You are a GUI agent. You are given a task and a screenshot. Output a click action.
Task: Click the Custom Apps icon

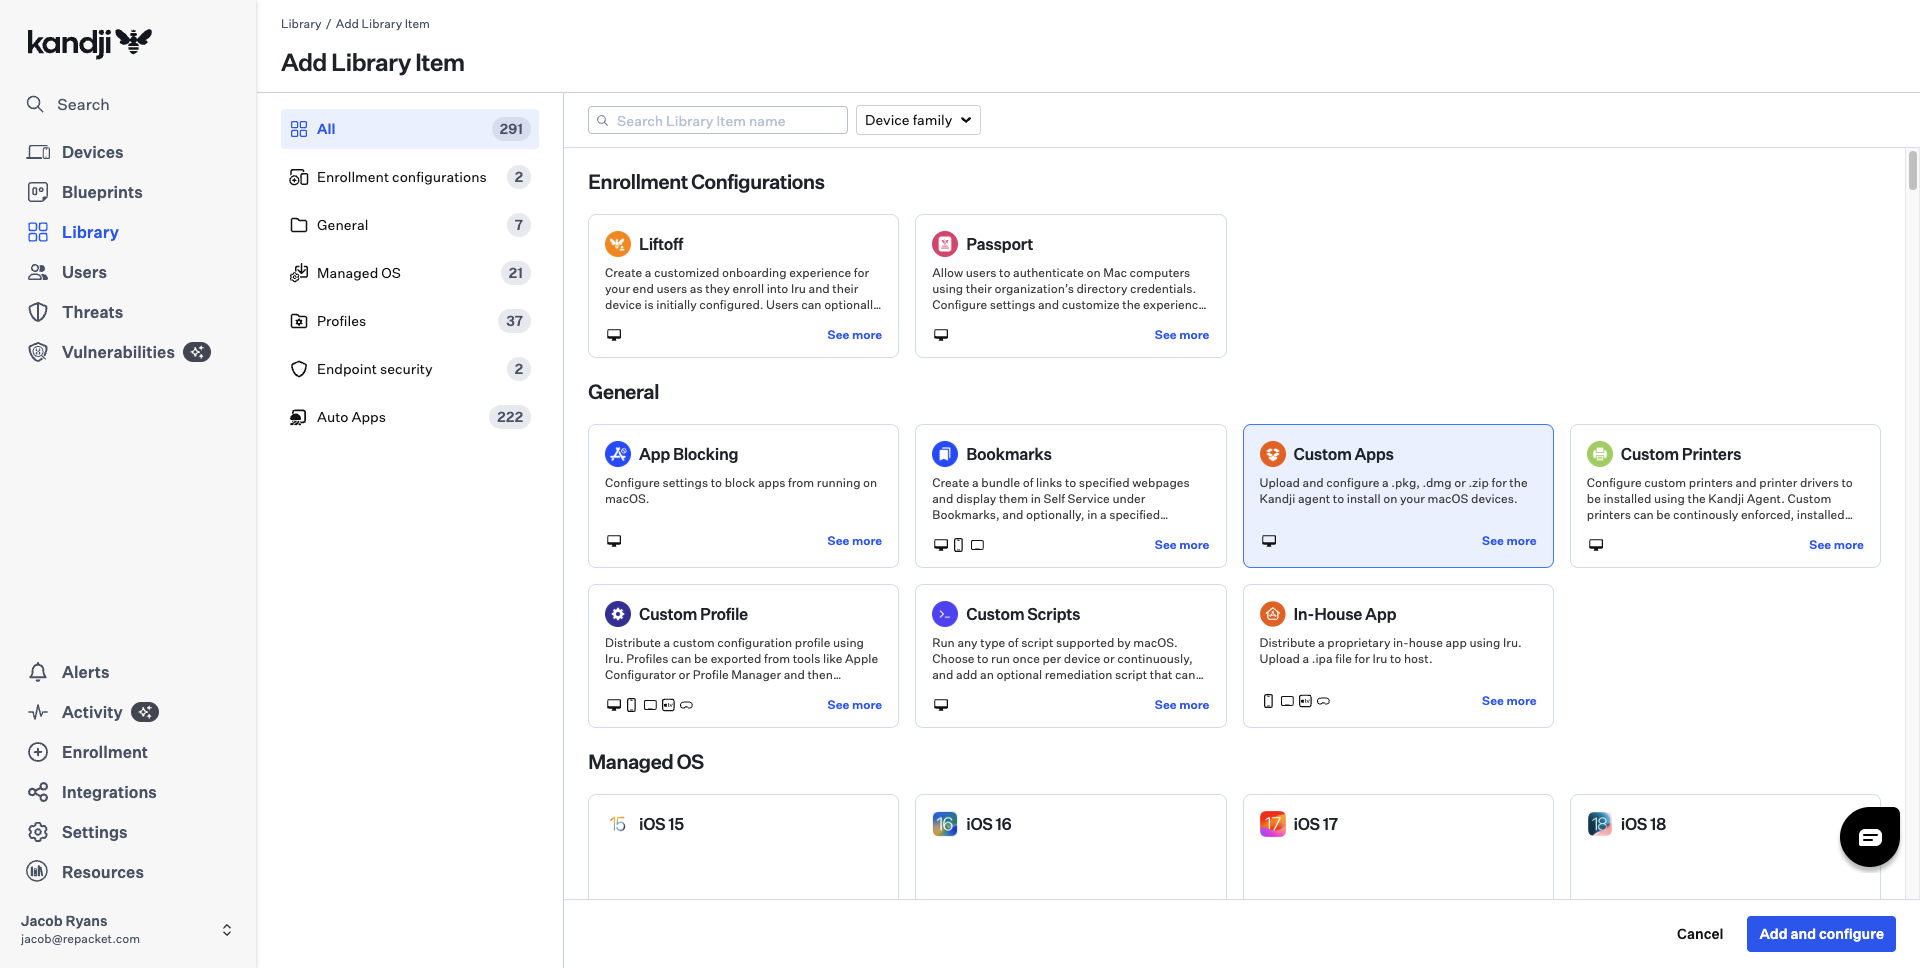tap(1272, 454)
